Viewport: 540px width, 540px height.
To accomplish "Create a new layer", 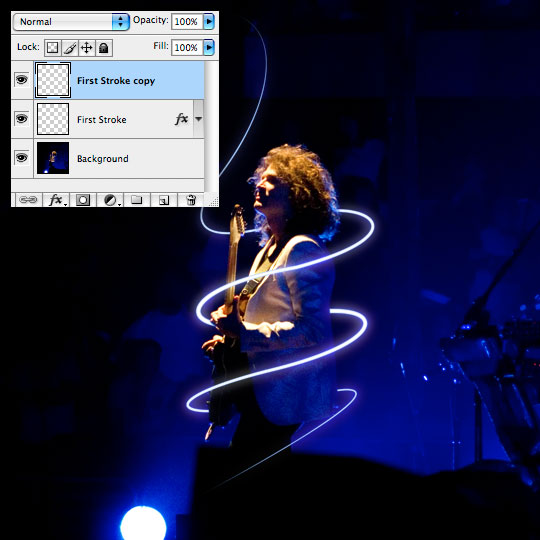I will (x=164, y=199).
